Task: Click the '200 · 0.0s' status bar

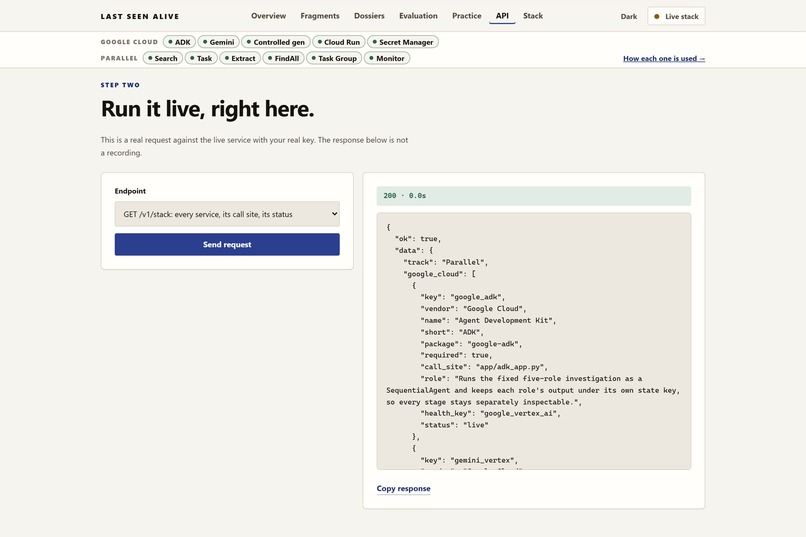Action: (534, 196)
